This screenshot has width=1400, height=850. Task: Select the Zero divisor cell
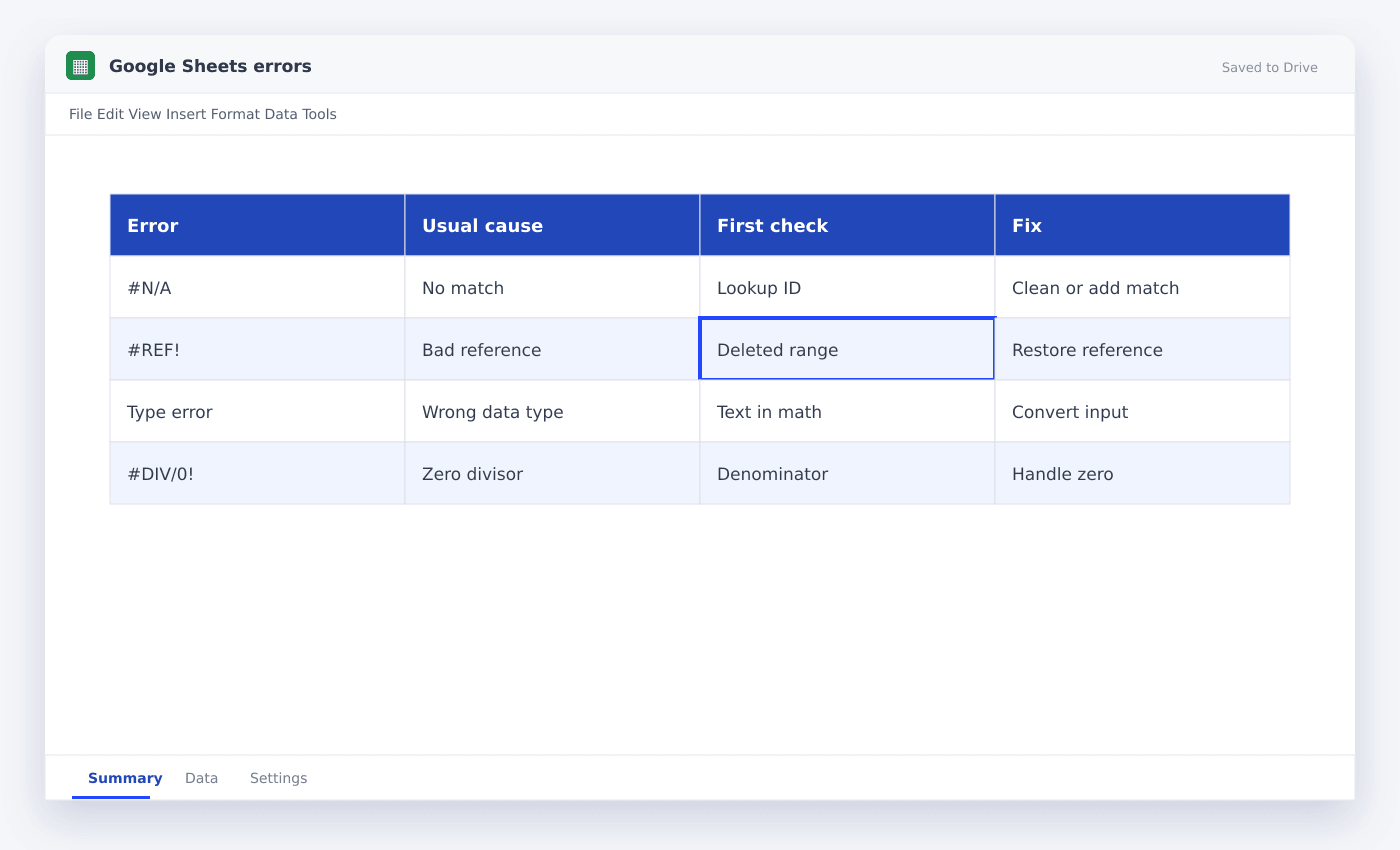point(552,473)
